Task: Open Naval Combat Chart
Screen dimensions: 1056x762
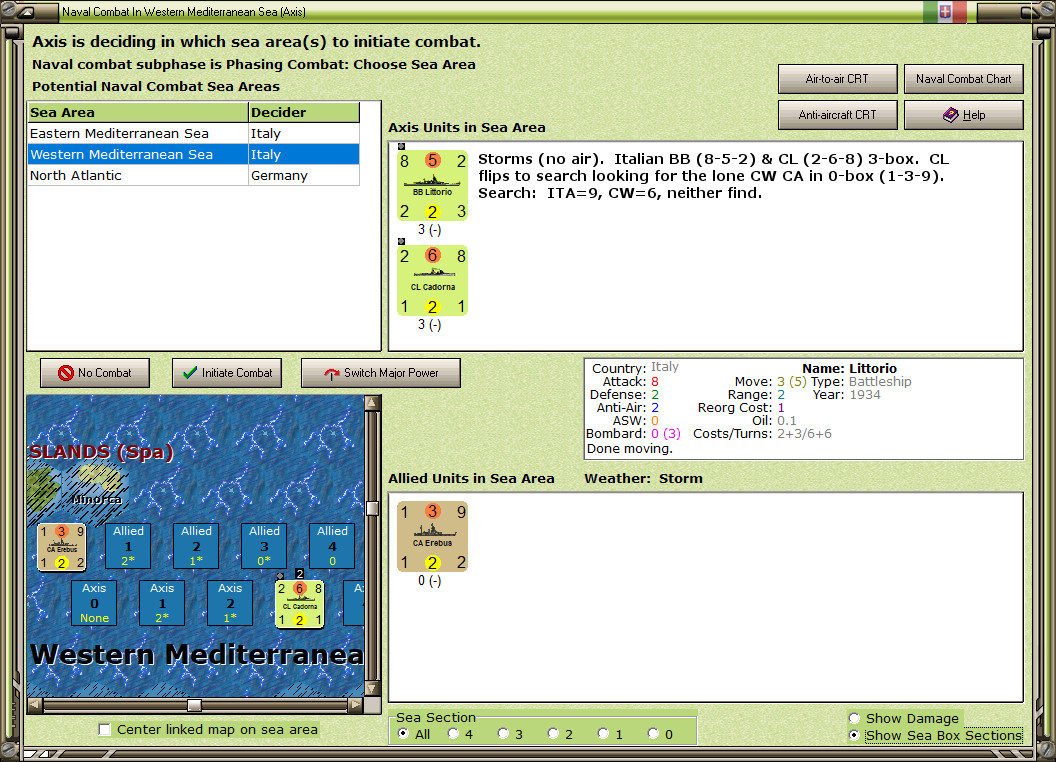Action: 964,79
